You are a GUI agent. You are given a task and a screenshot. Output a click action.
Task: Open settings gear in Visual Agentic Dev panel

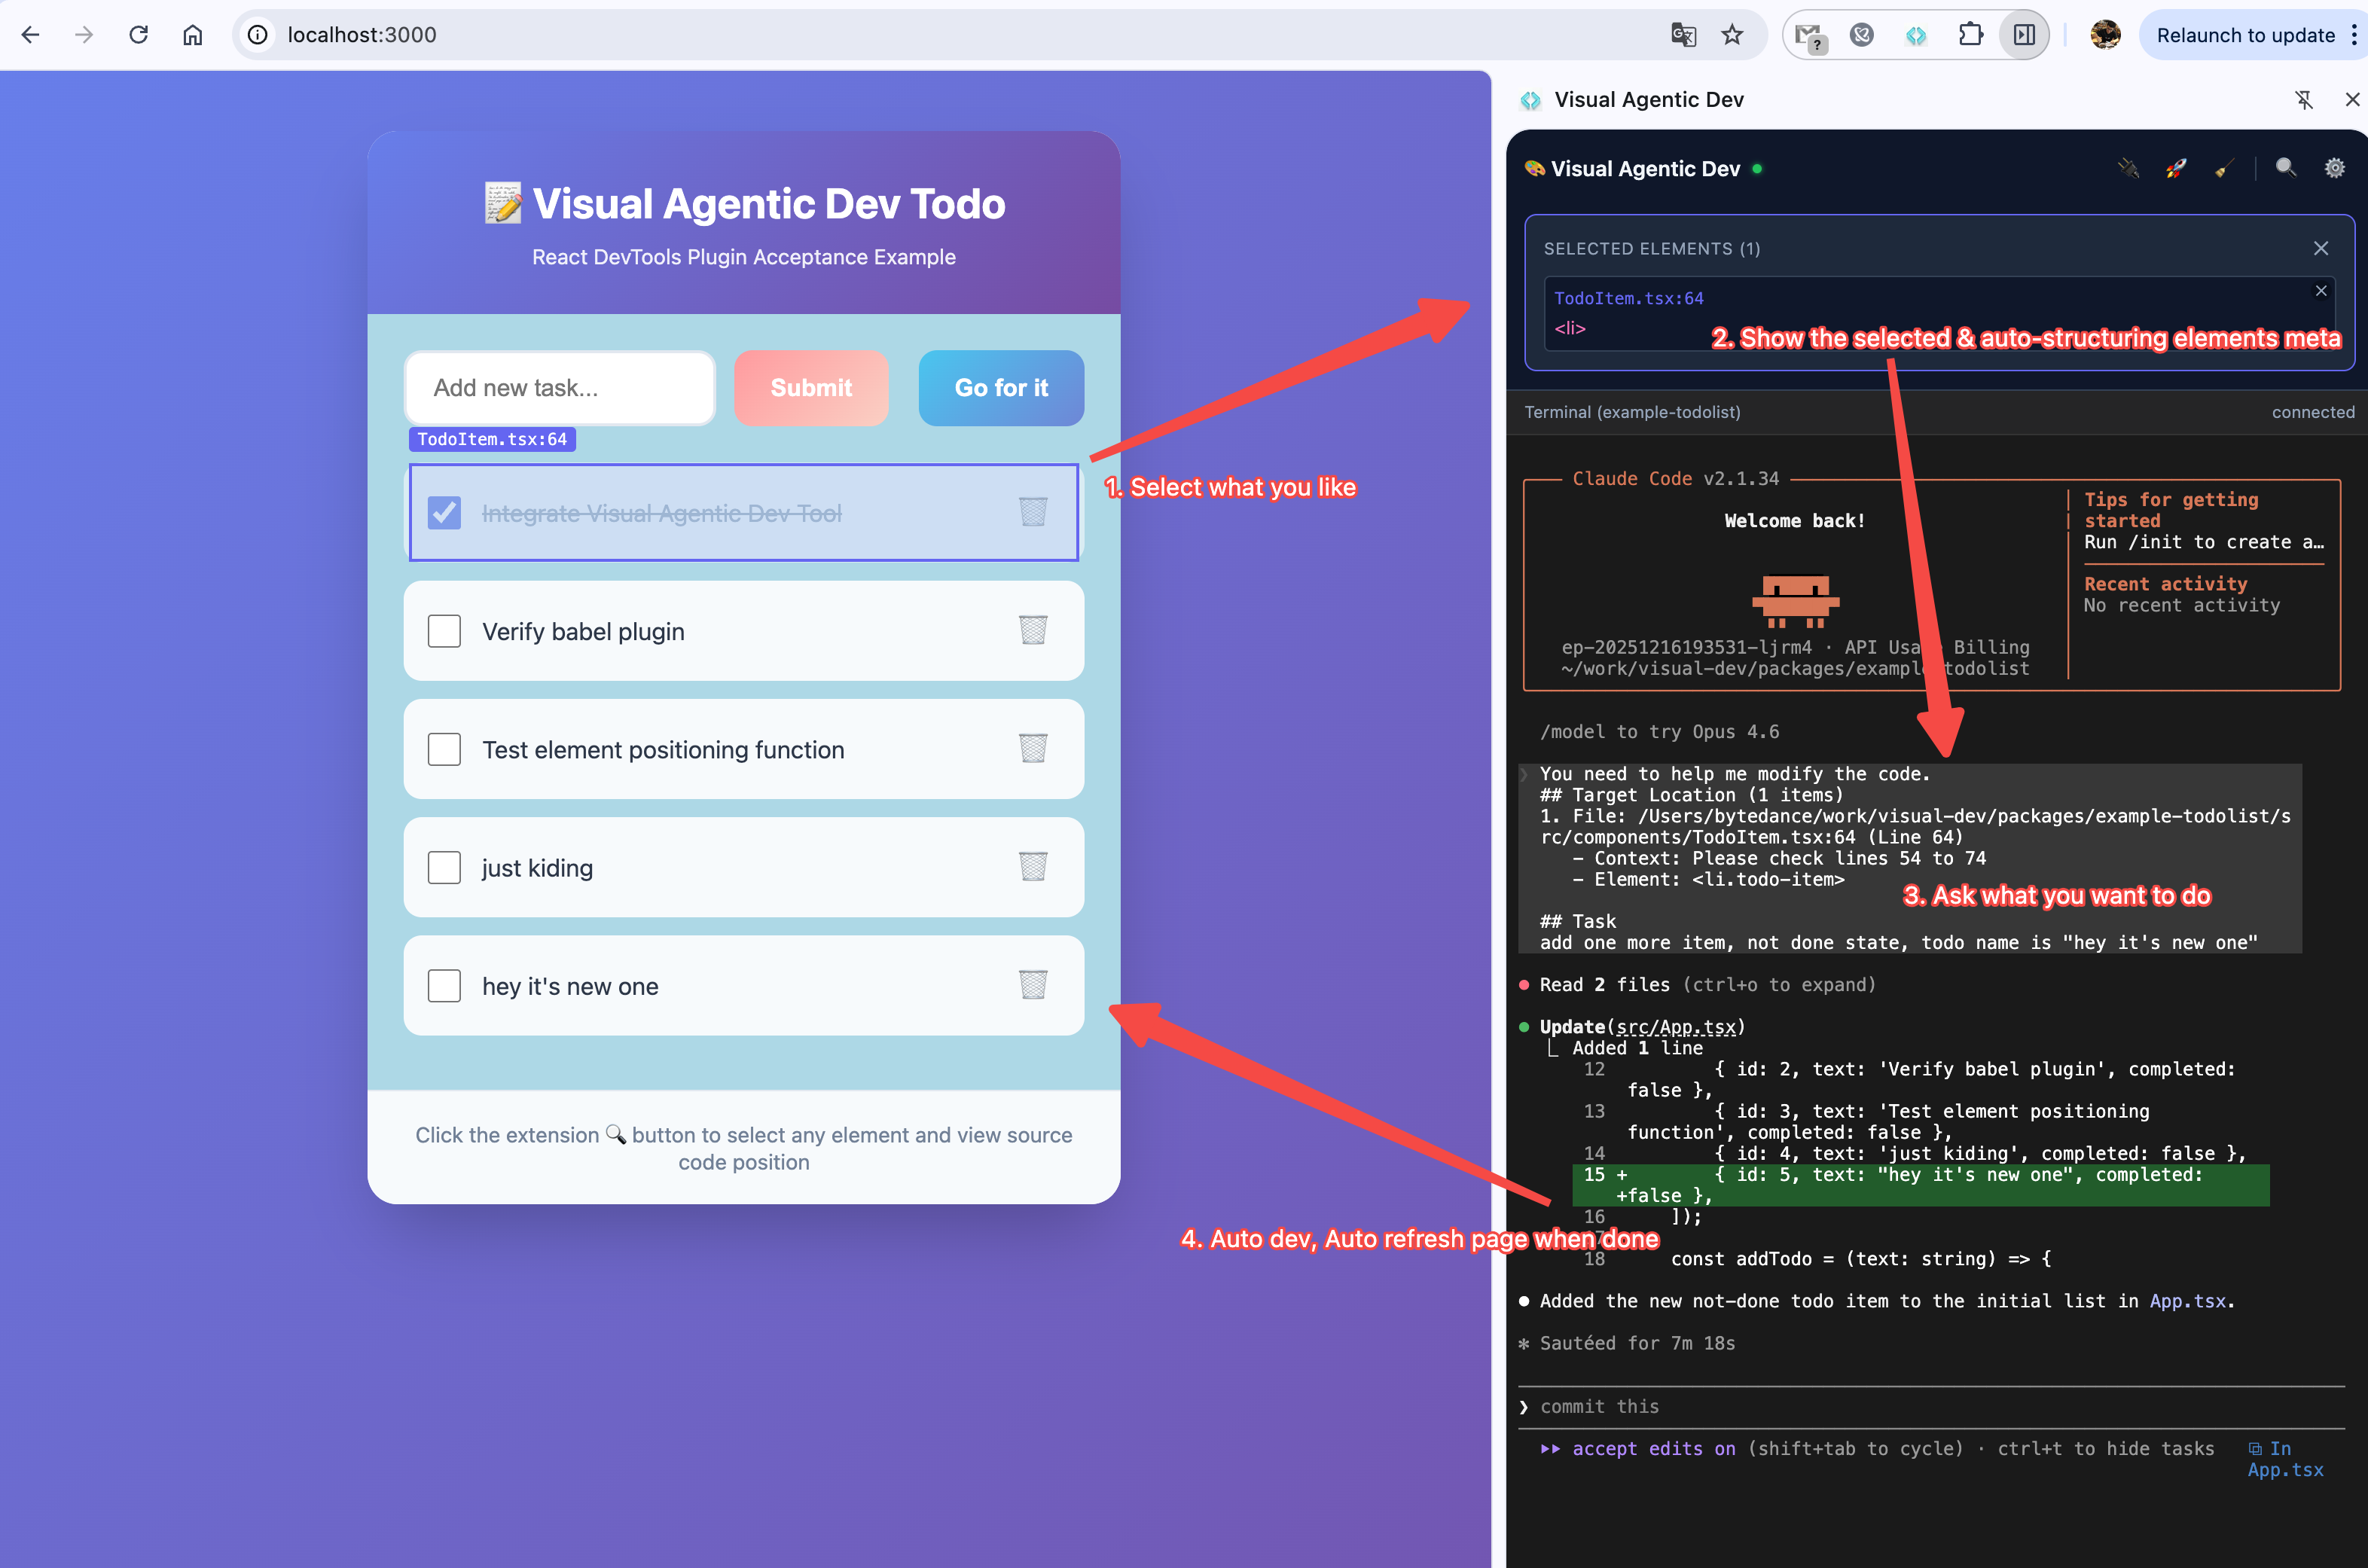pyautogui.click(x=2334, y=168)
